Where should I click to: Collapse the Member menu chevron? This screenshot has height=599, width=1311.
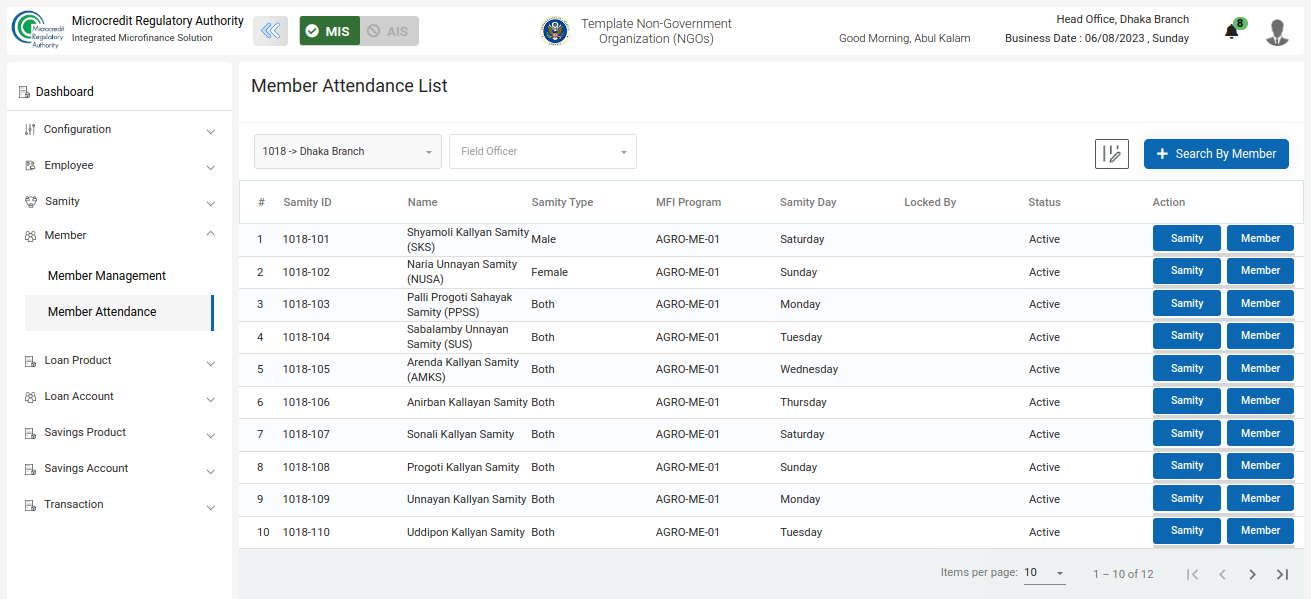211,234
